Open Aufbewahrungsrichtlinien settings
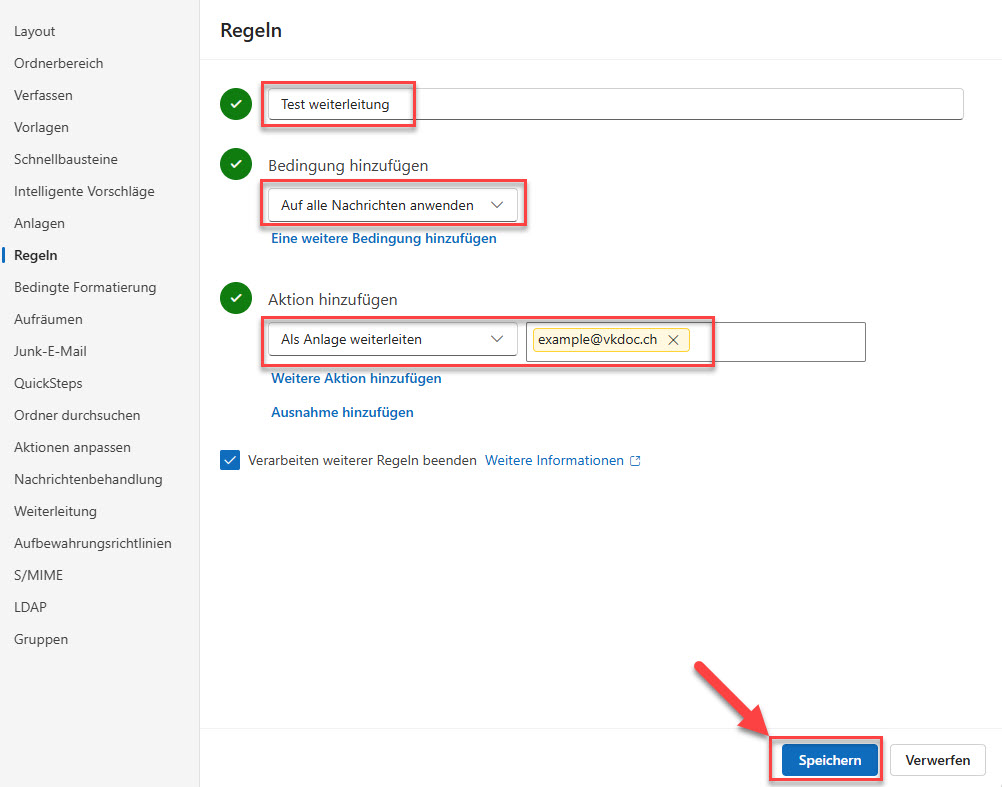 pos(93,543)
